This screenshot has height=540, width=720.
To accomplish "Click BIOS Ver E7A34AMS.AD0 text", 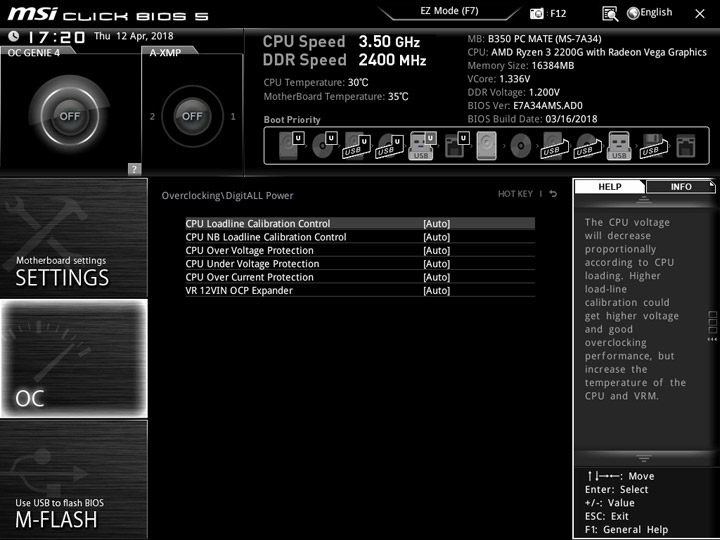I will (x=525, y=106).
